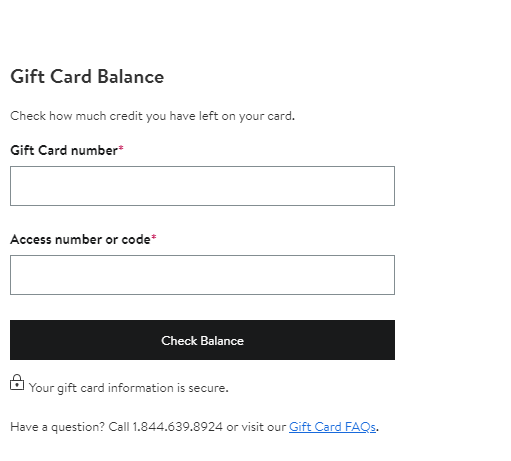Click the red asterisk beside Access number or code

pos(154,237)
